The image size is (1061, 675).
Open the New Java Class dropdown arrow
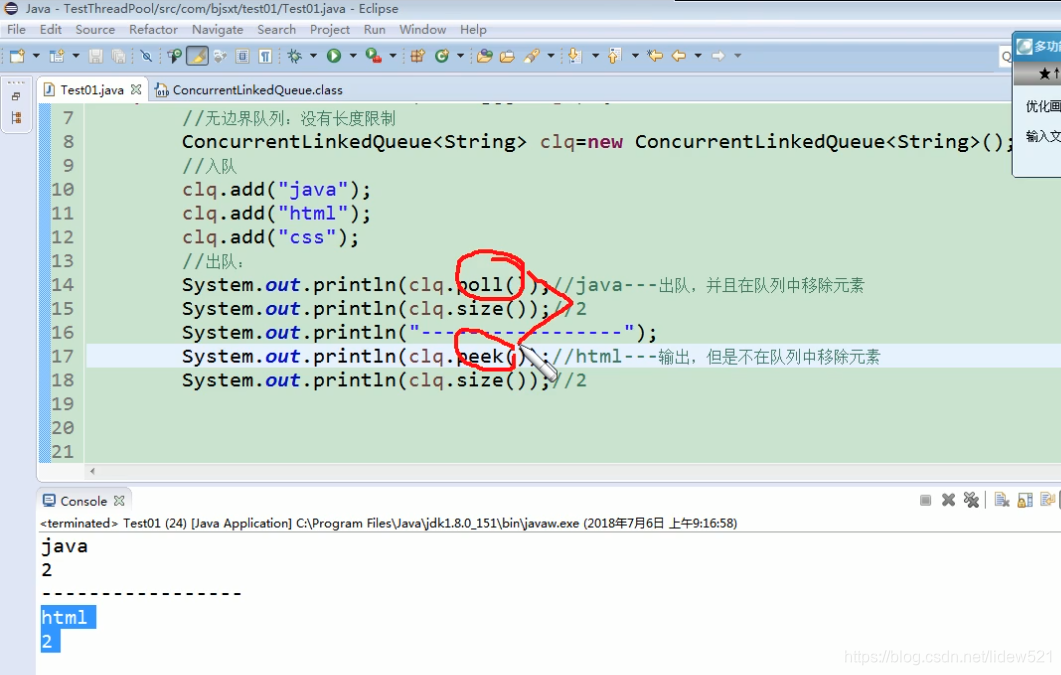pos(460,56)
